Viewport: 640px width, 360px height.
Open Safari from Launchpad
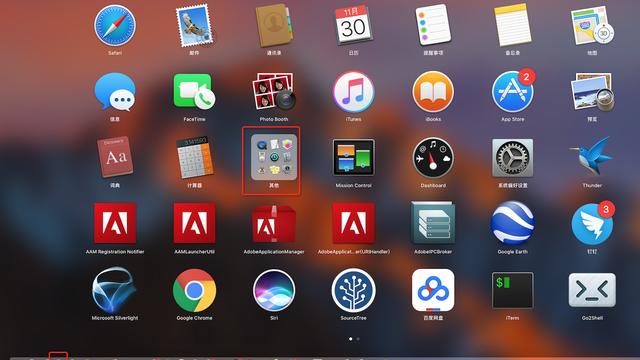point(115,26)
